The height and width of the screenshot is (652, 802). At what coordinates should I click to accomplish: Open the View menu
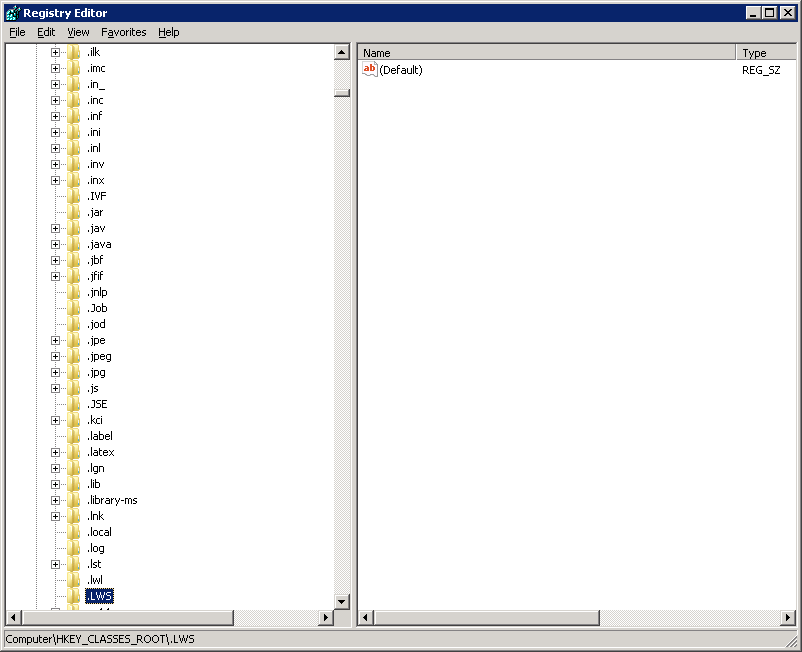pyautogui.click(x=78, y=32)
